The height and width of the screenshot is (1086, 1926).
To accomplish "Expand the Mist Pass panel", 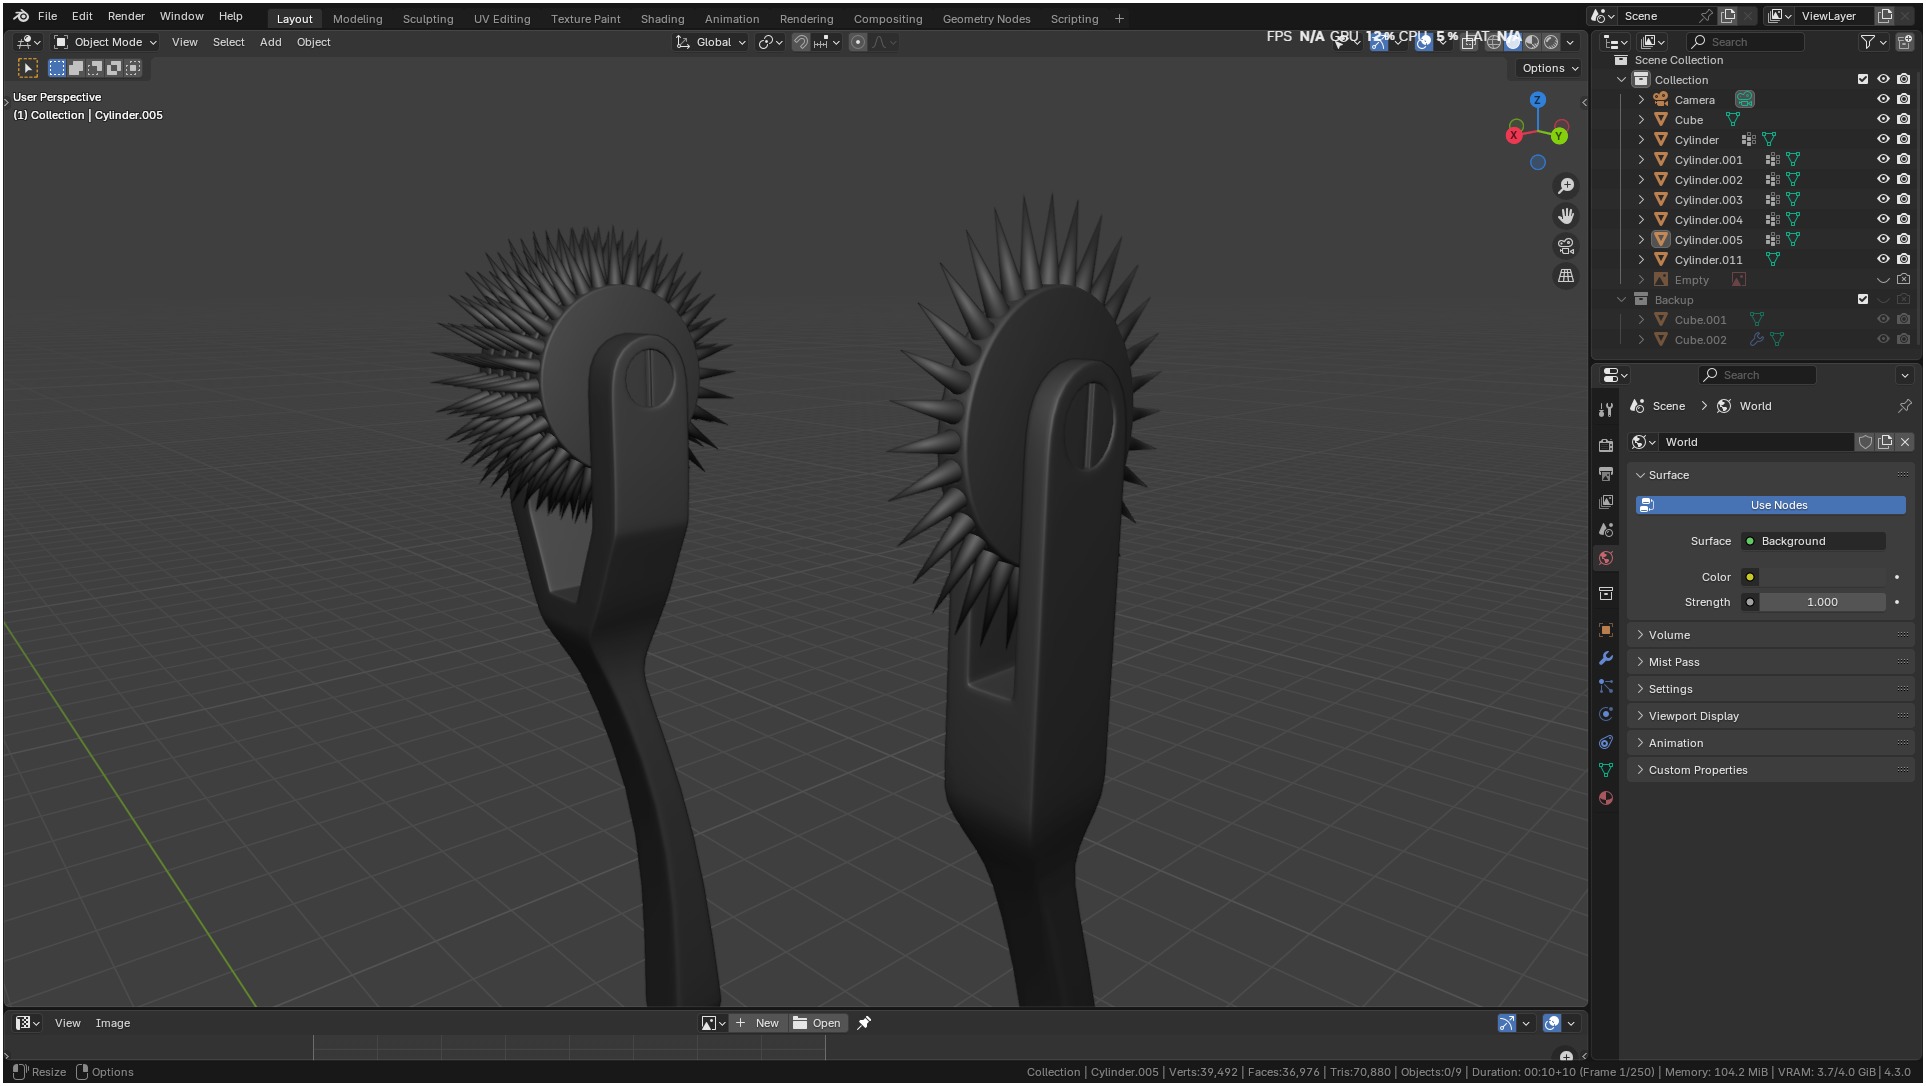I will [x=1673, y=662].
